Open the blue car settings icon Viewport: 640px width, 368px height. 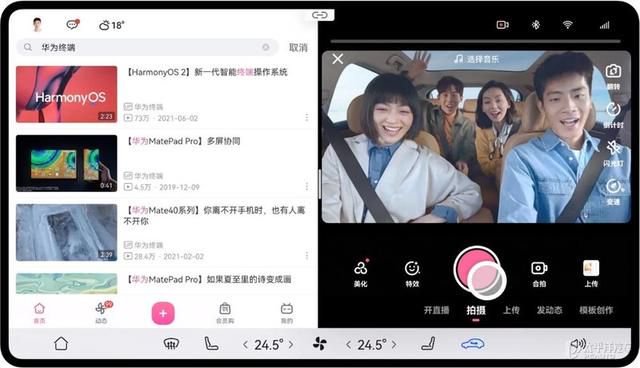point(473,344)
